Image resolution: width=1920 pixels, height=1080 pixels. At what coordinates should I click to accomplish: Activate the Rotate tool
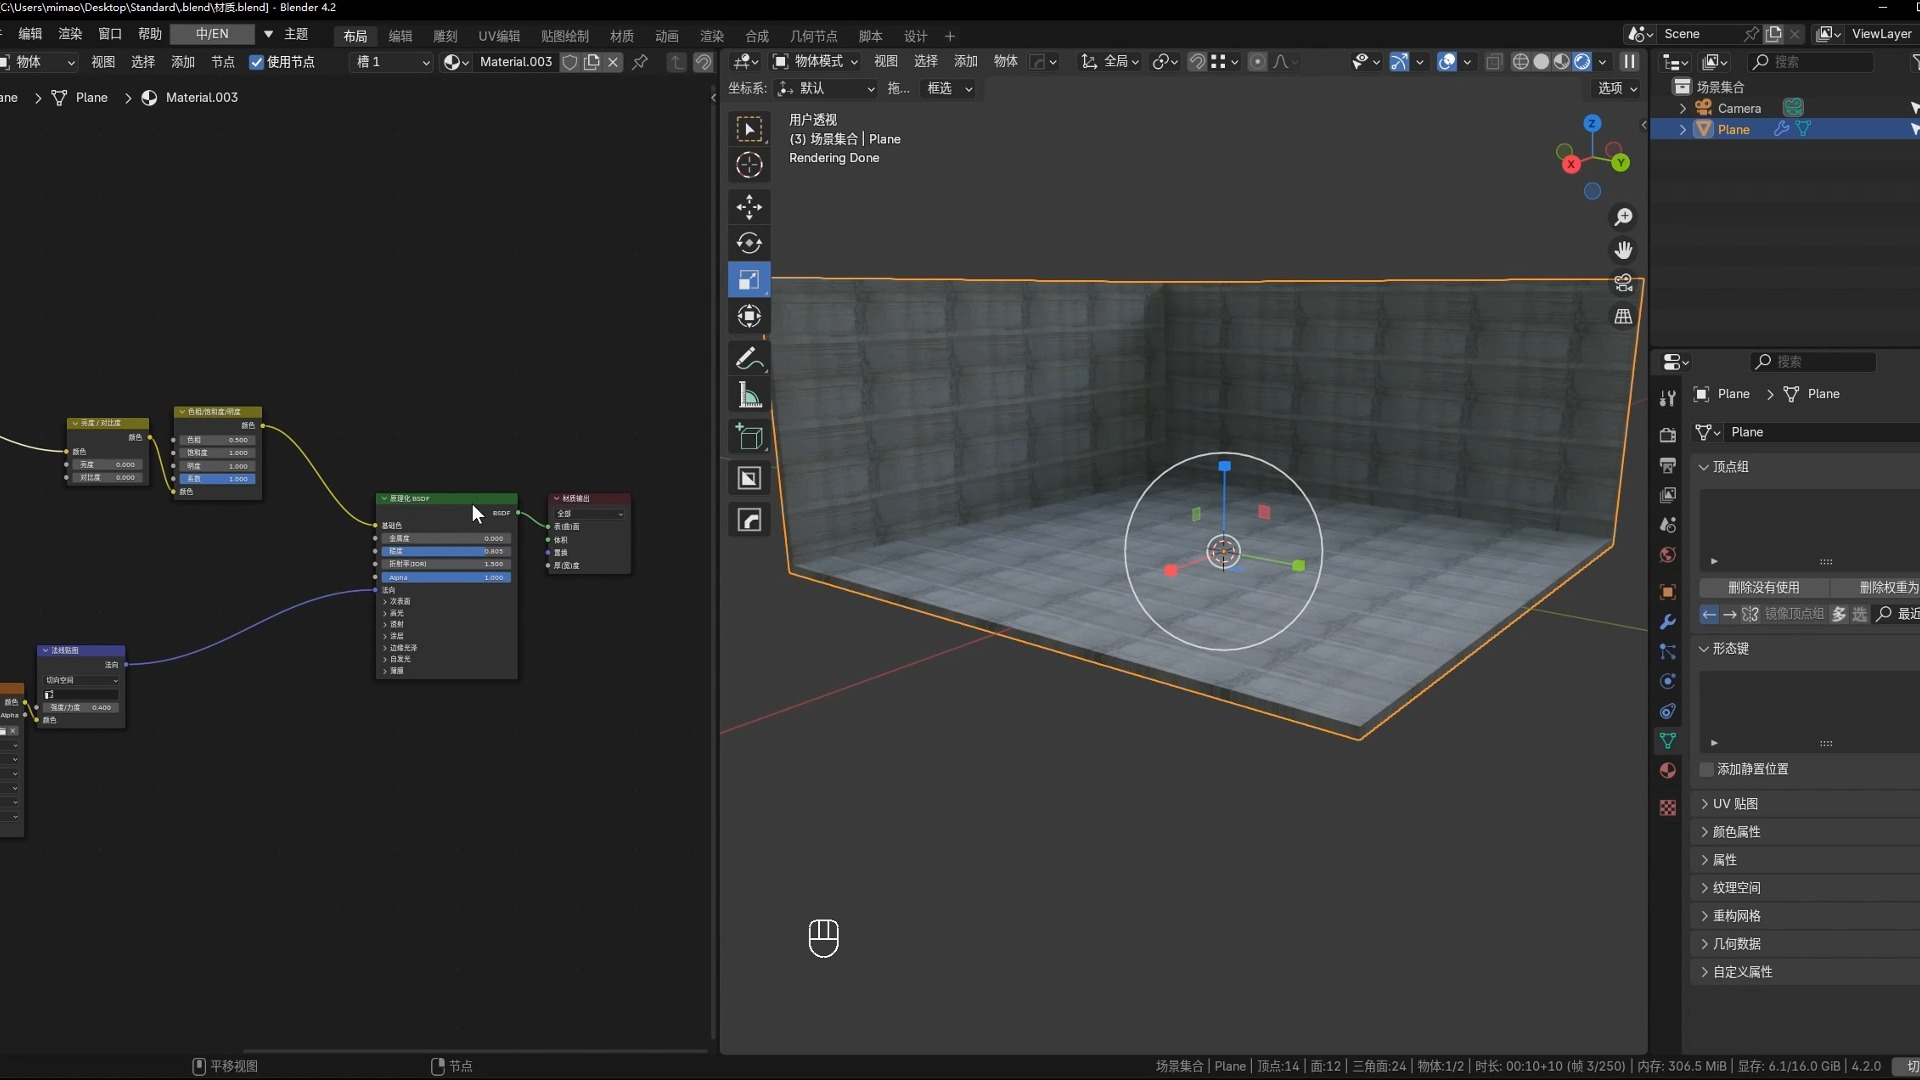(x=749, y=242)
